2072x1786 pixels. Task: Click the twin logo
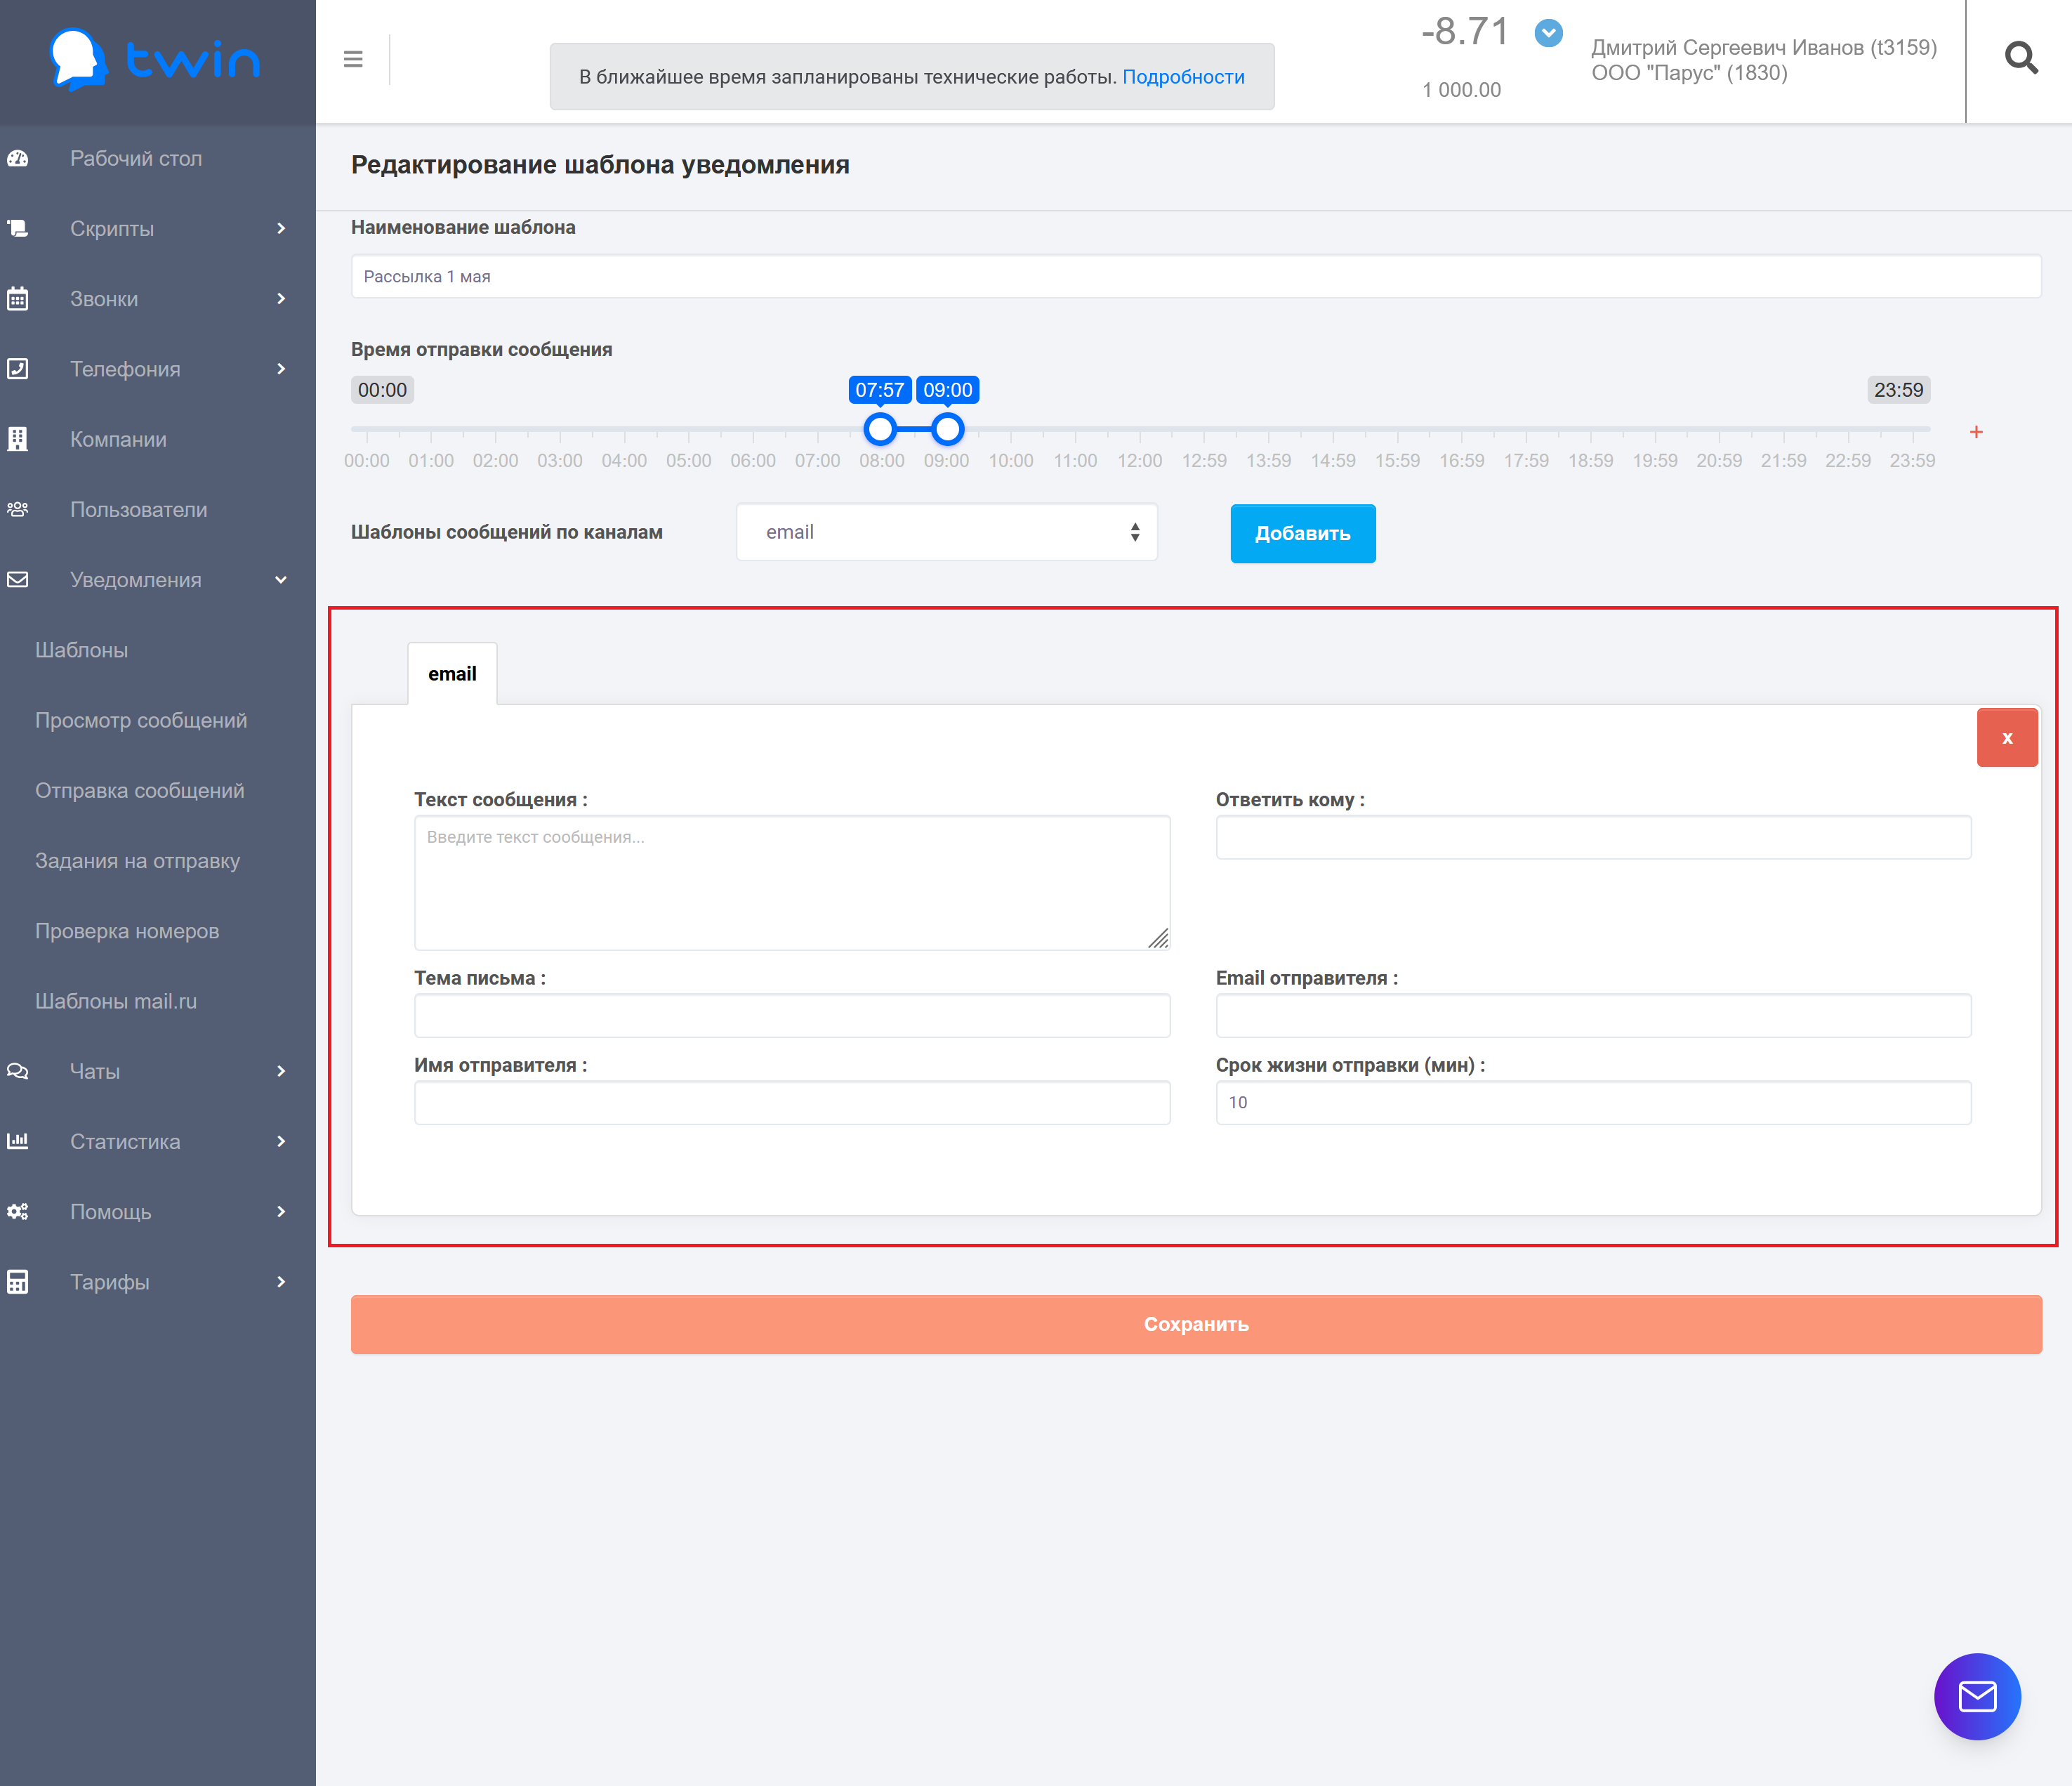coord(155,60)
